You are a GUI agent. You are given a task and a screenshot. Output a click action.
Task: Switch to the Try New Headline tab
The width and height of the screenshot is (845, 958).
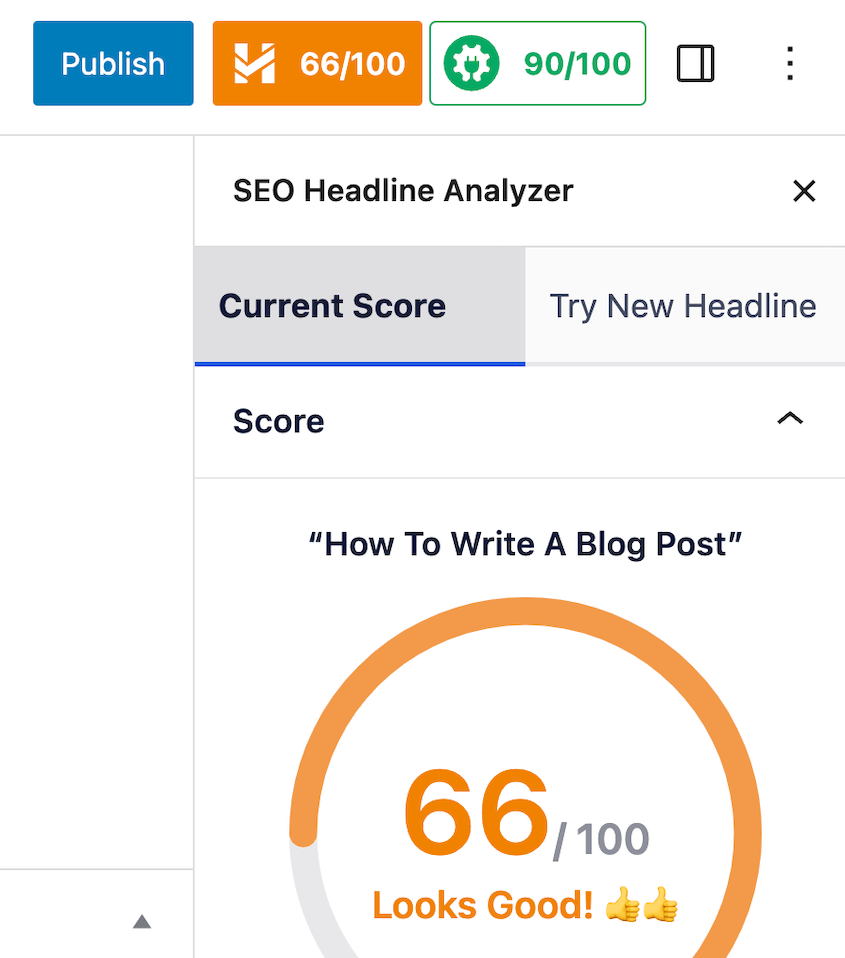683,306
